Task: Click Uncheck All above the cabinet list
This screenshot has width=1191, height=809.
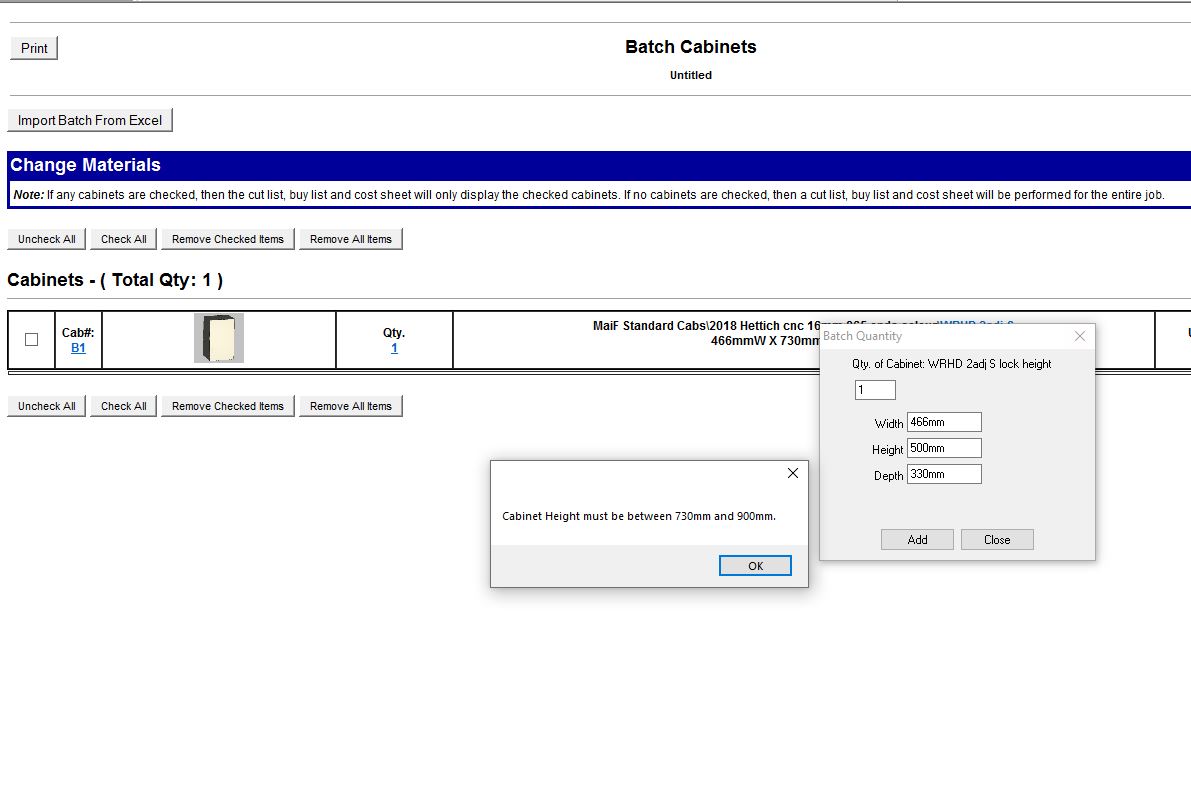Action: pyautogui.click(x=47, y=239)
